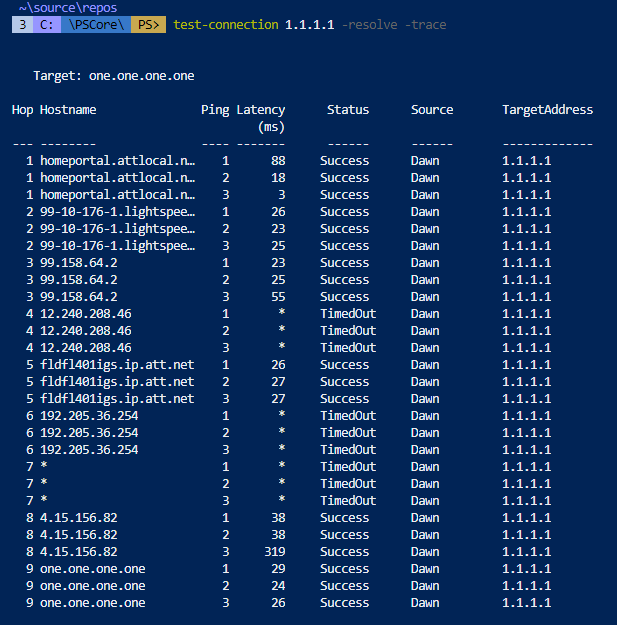Image resolution: width=617 pixels, height=625 pixels.
Task: Click latency 23 in hop 2 ping 2 row
Action: 278,229
